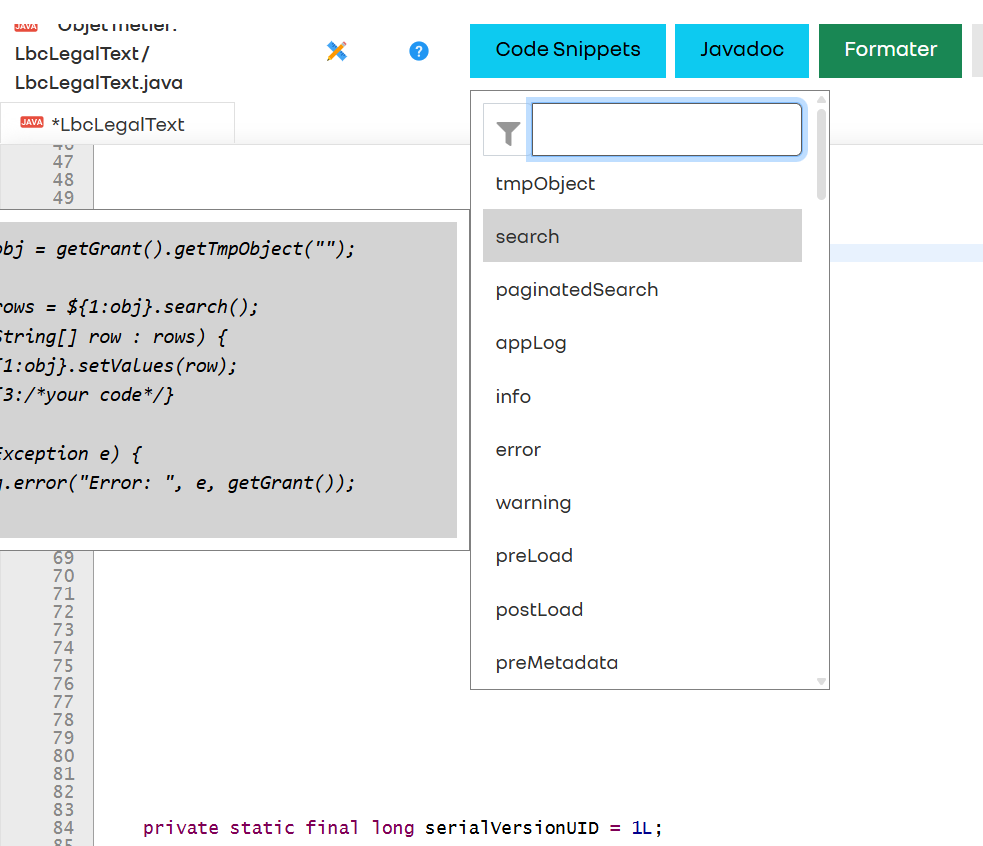
Task: Choose the preMetadata snippet
Action: click(x=556, y=662)
